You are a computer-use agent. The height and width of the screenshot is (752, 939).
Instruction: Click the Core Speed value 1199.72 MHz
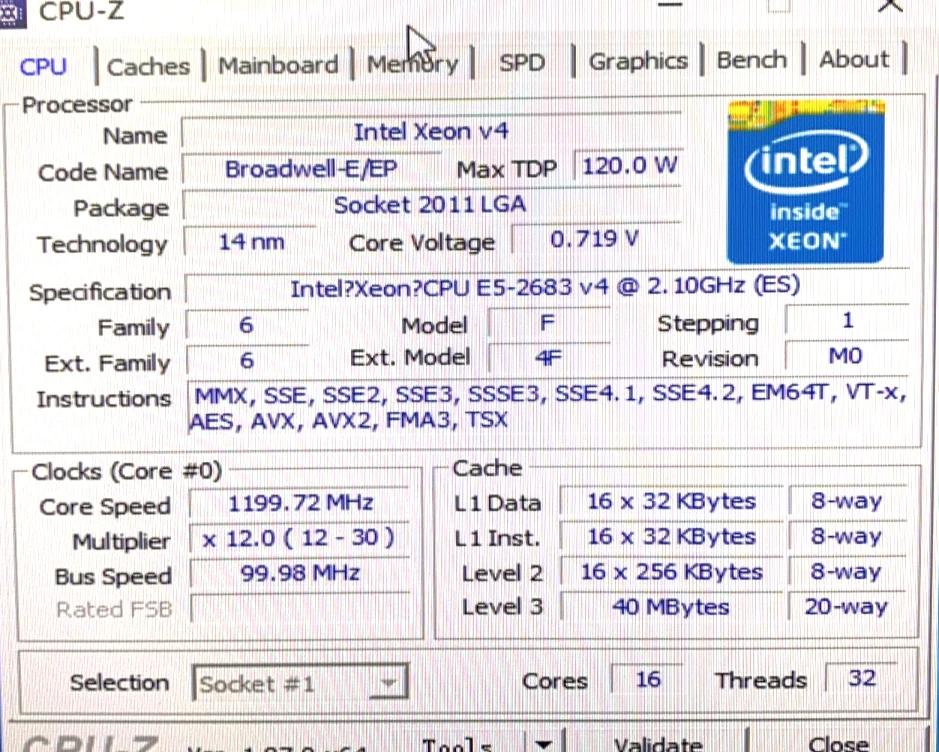(x=300, y=503)
